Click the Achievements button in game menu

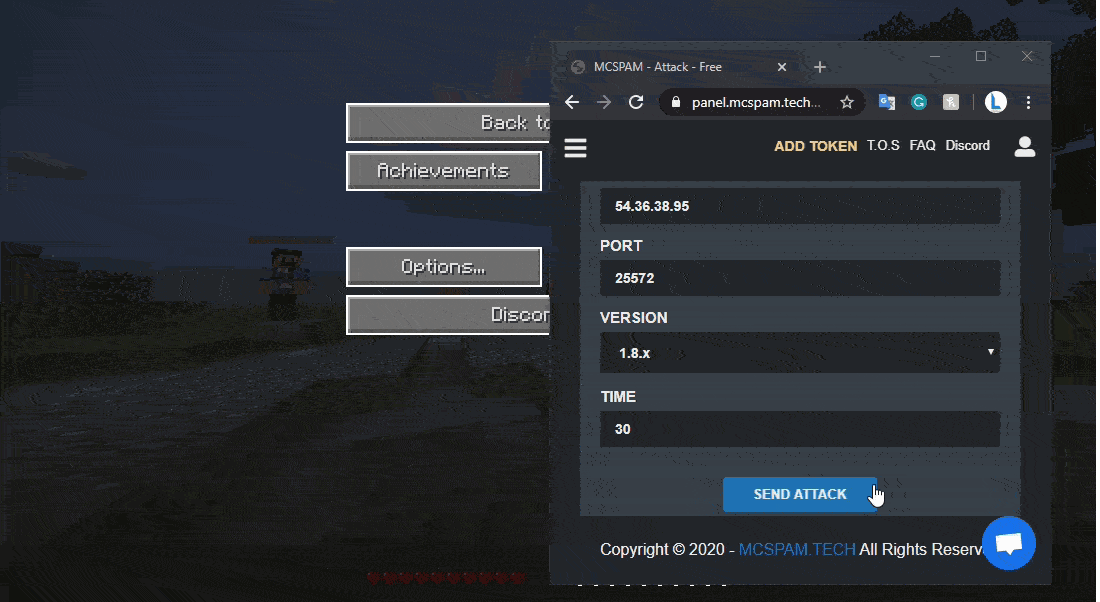click(x=443, y=171)
